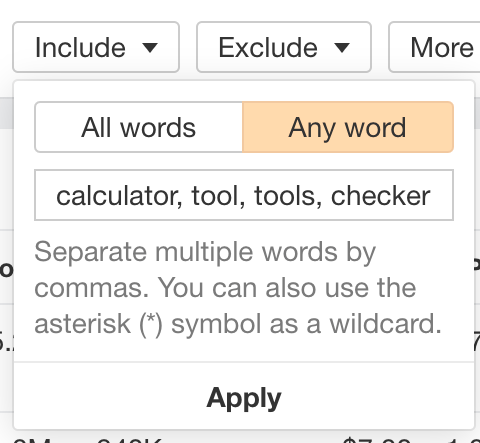The image size is (480, 443).
Task: Place cursor on 'calculator' in keyword field
Action: (119, 196)
